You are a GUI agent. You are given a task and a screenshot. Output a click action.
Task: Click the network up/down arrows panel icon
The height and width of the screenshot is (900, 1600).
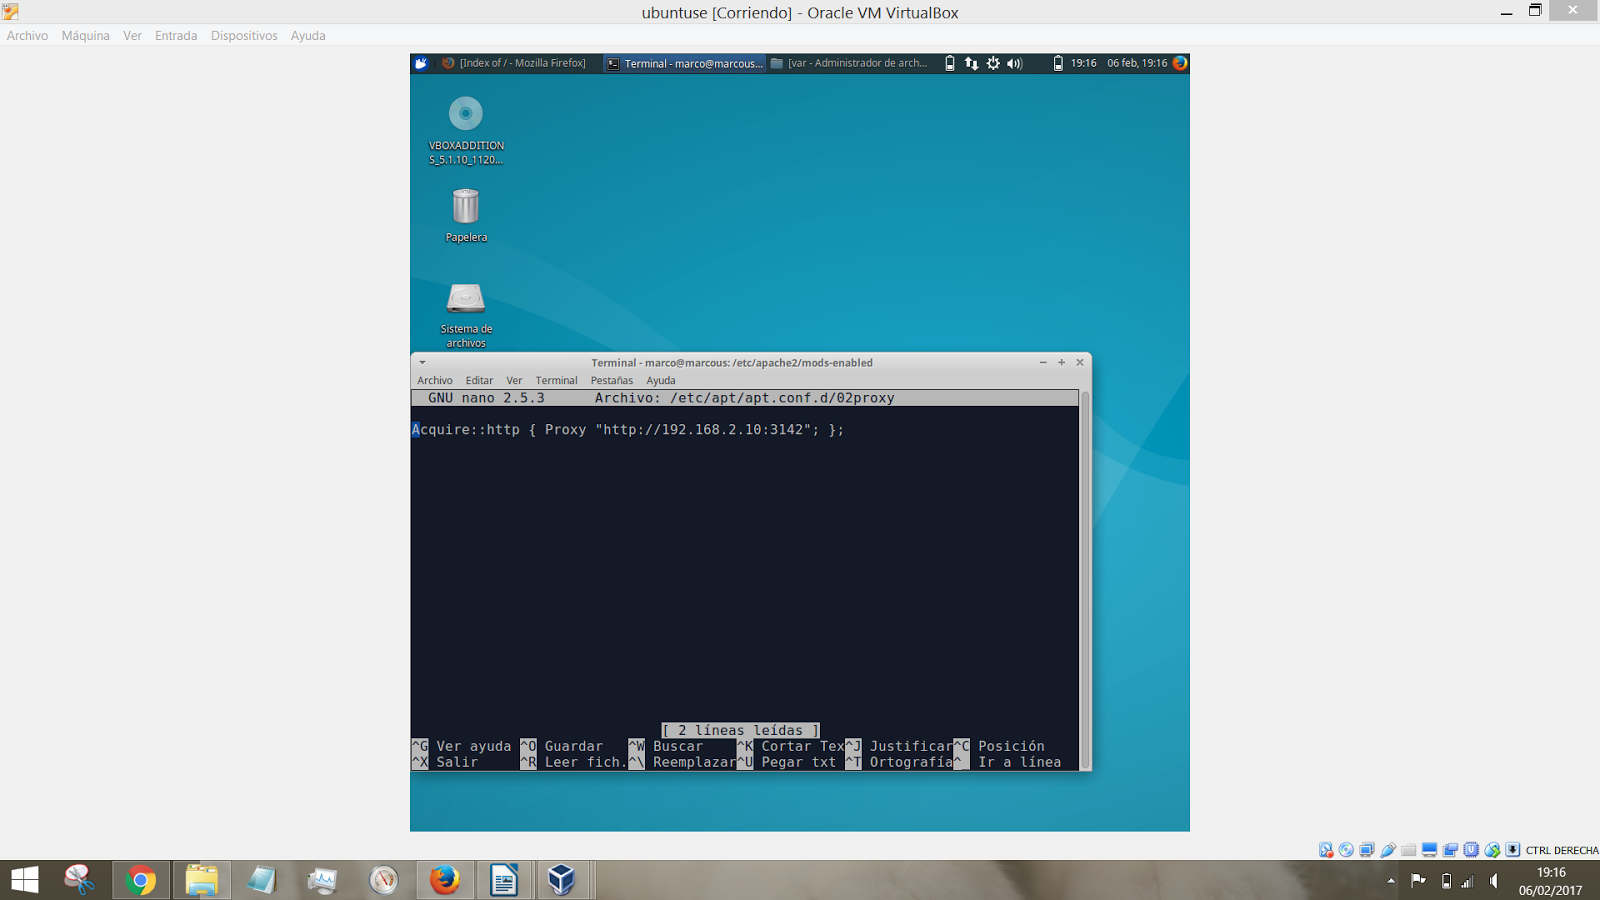pos(971,63)
